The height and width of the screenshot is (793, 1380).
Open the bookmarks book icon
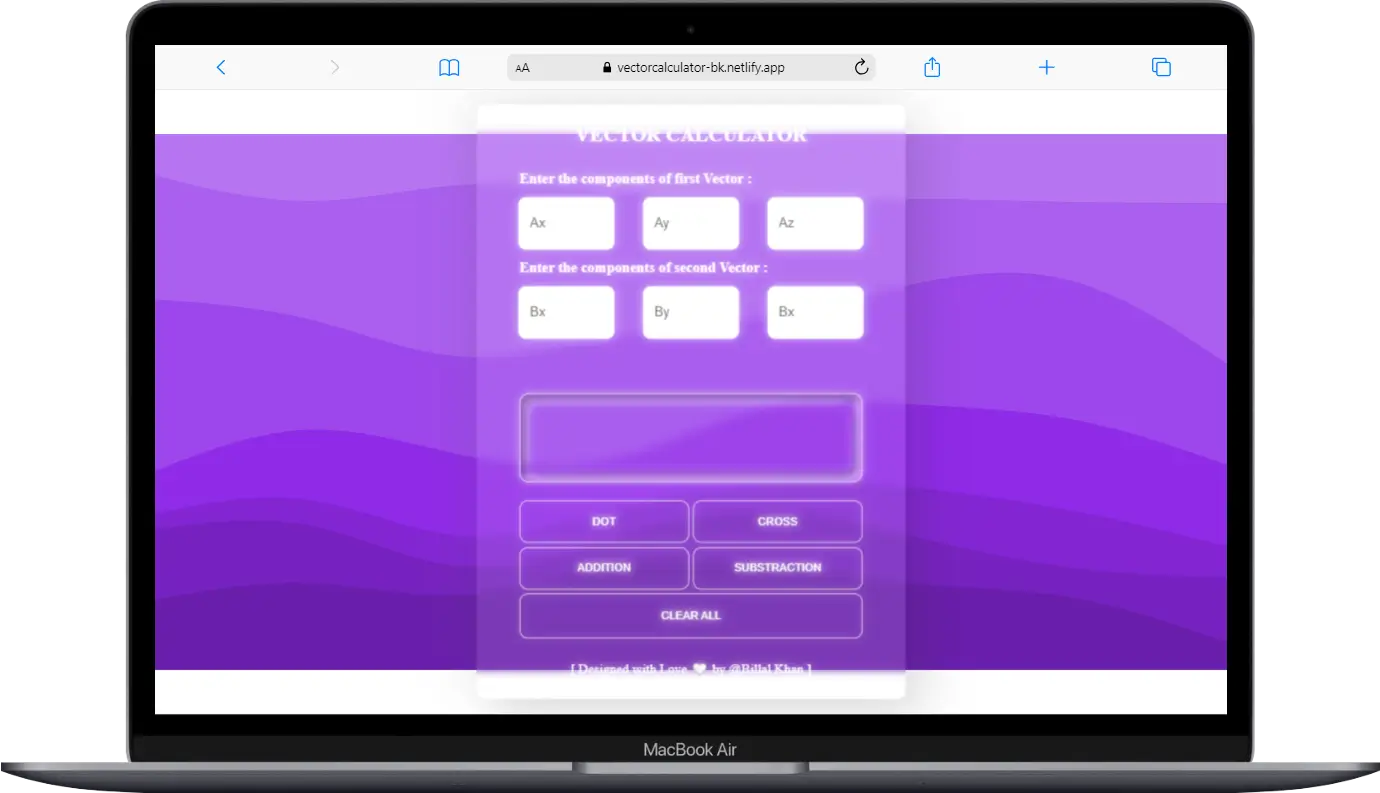point(449,67)
